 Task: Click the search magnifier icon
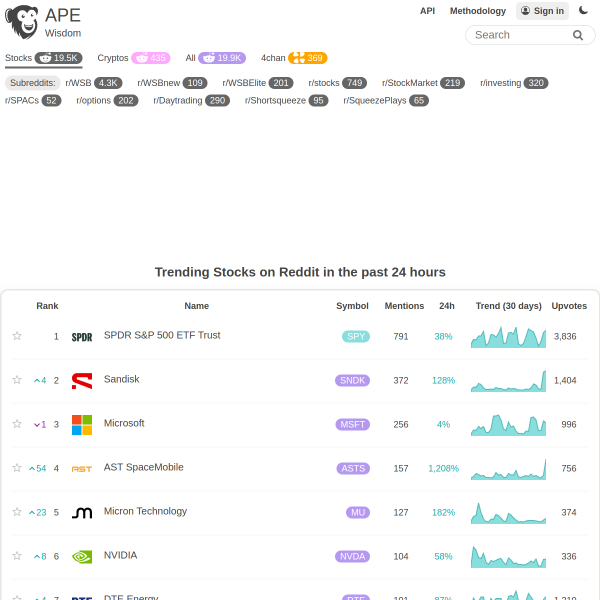[577, 35]
